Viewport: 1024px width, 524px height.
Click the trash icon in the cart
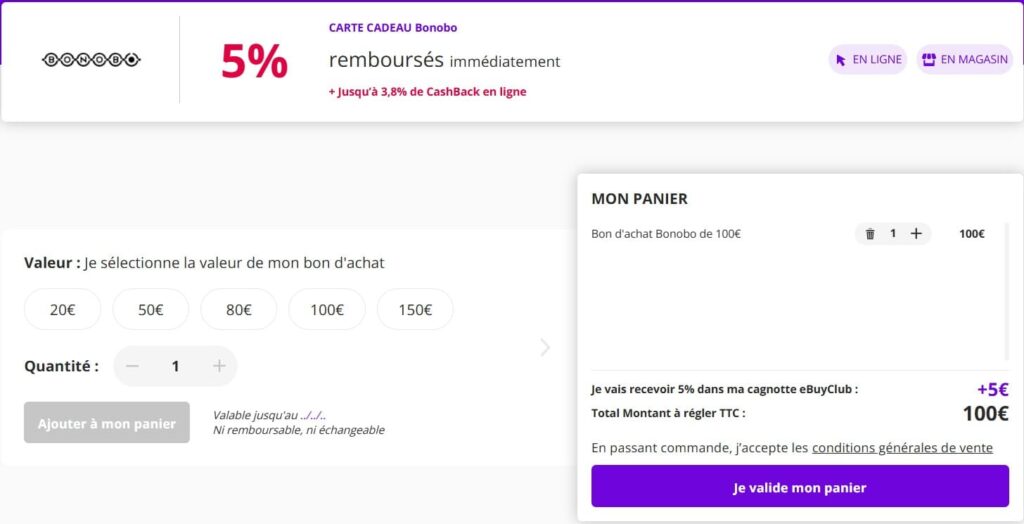[870, 234]
